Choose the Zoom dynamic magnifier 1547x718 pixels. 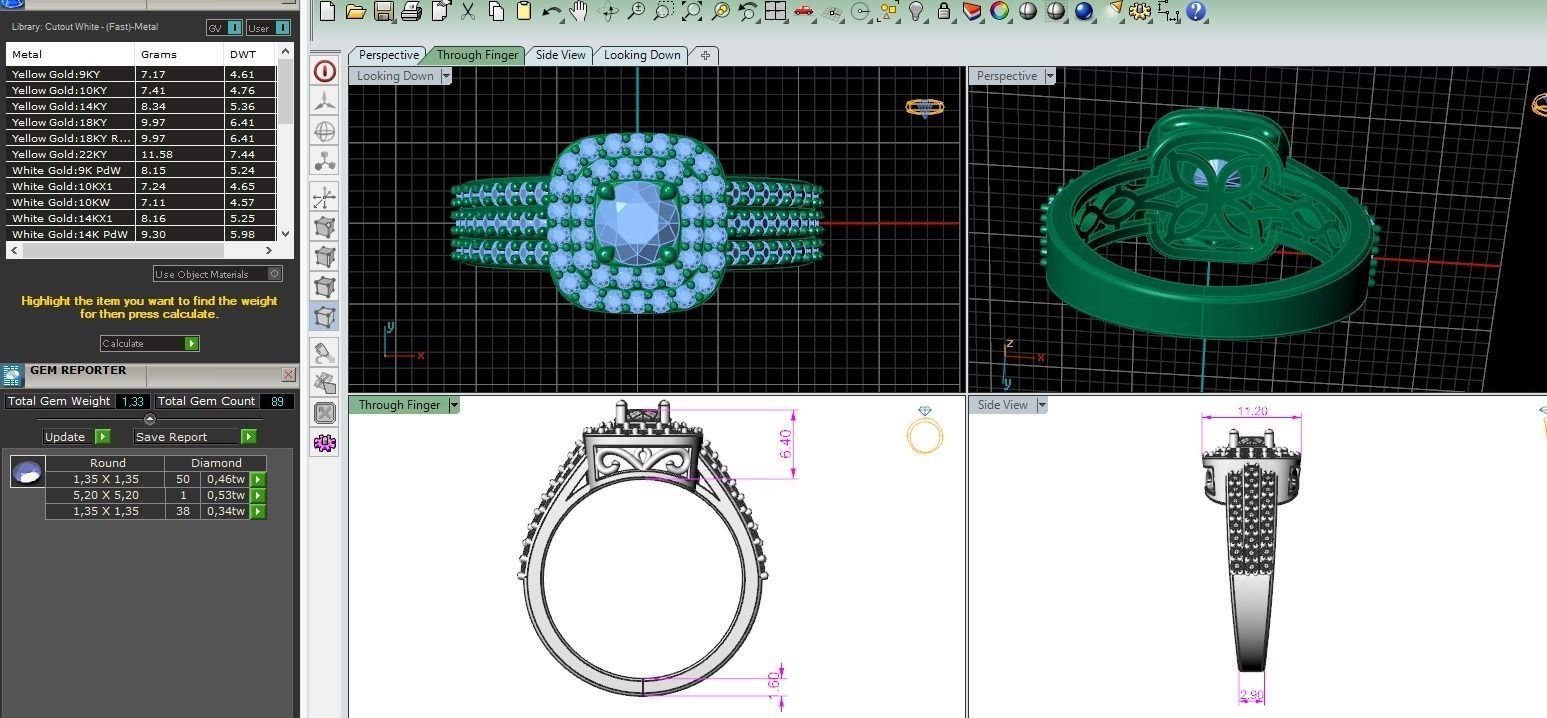pos(636,12)
